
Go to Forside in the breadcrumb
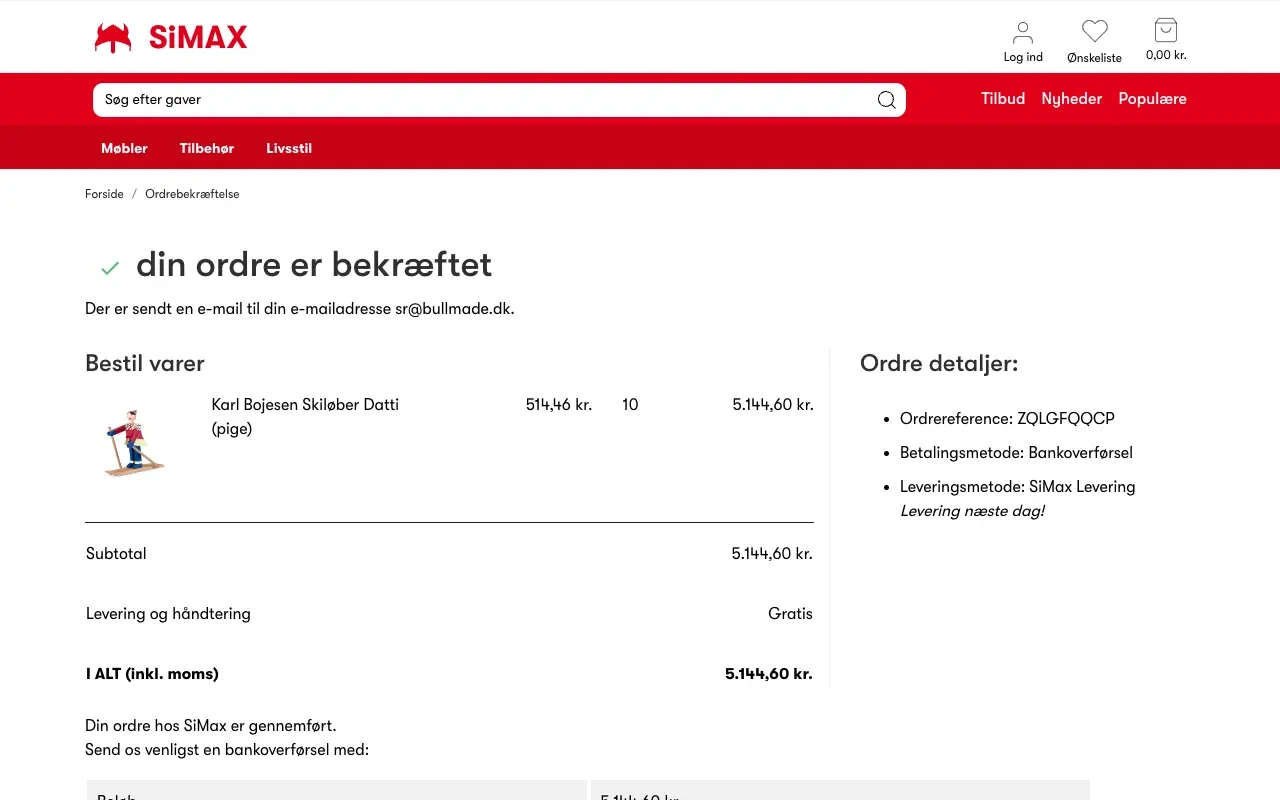coord(104,194)
